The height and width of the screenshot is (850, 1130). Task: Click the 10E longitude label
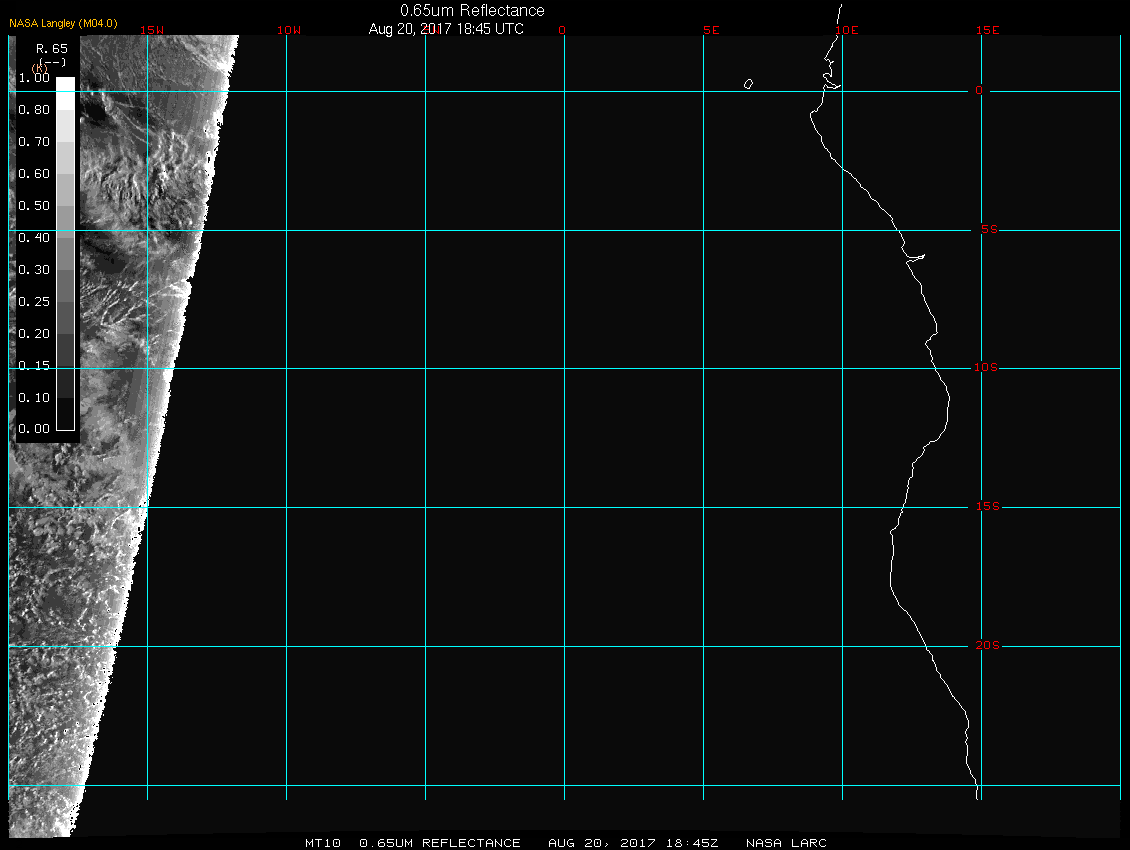click(846, 30)
